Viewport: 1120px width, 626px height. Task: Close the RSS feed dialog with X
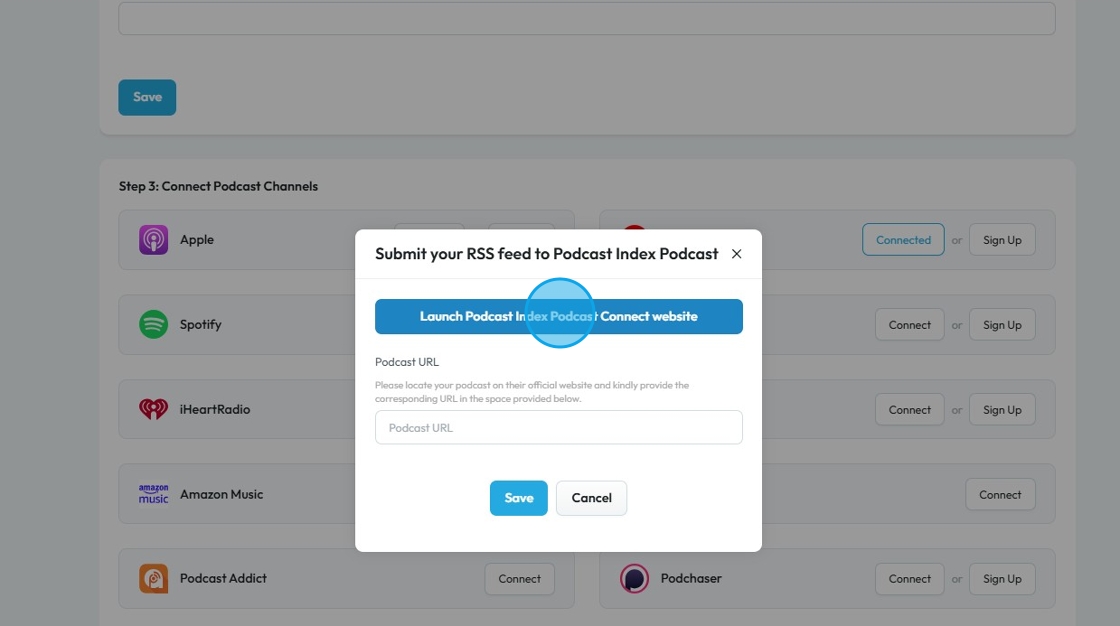[737, 254]
